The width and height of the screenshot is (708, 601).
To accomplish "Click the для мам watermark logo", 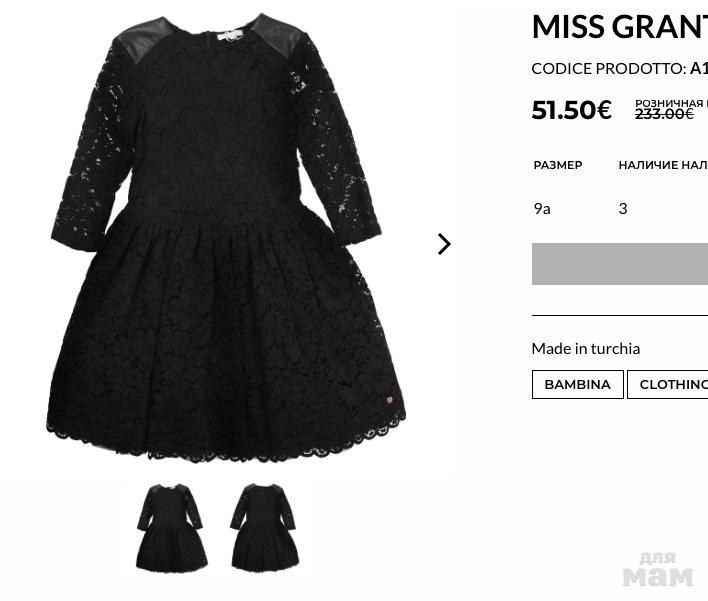I will [657, 569].
